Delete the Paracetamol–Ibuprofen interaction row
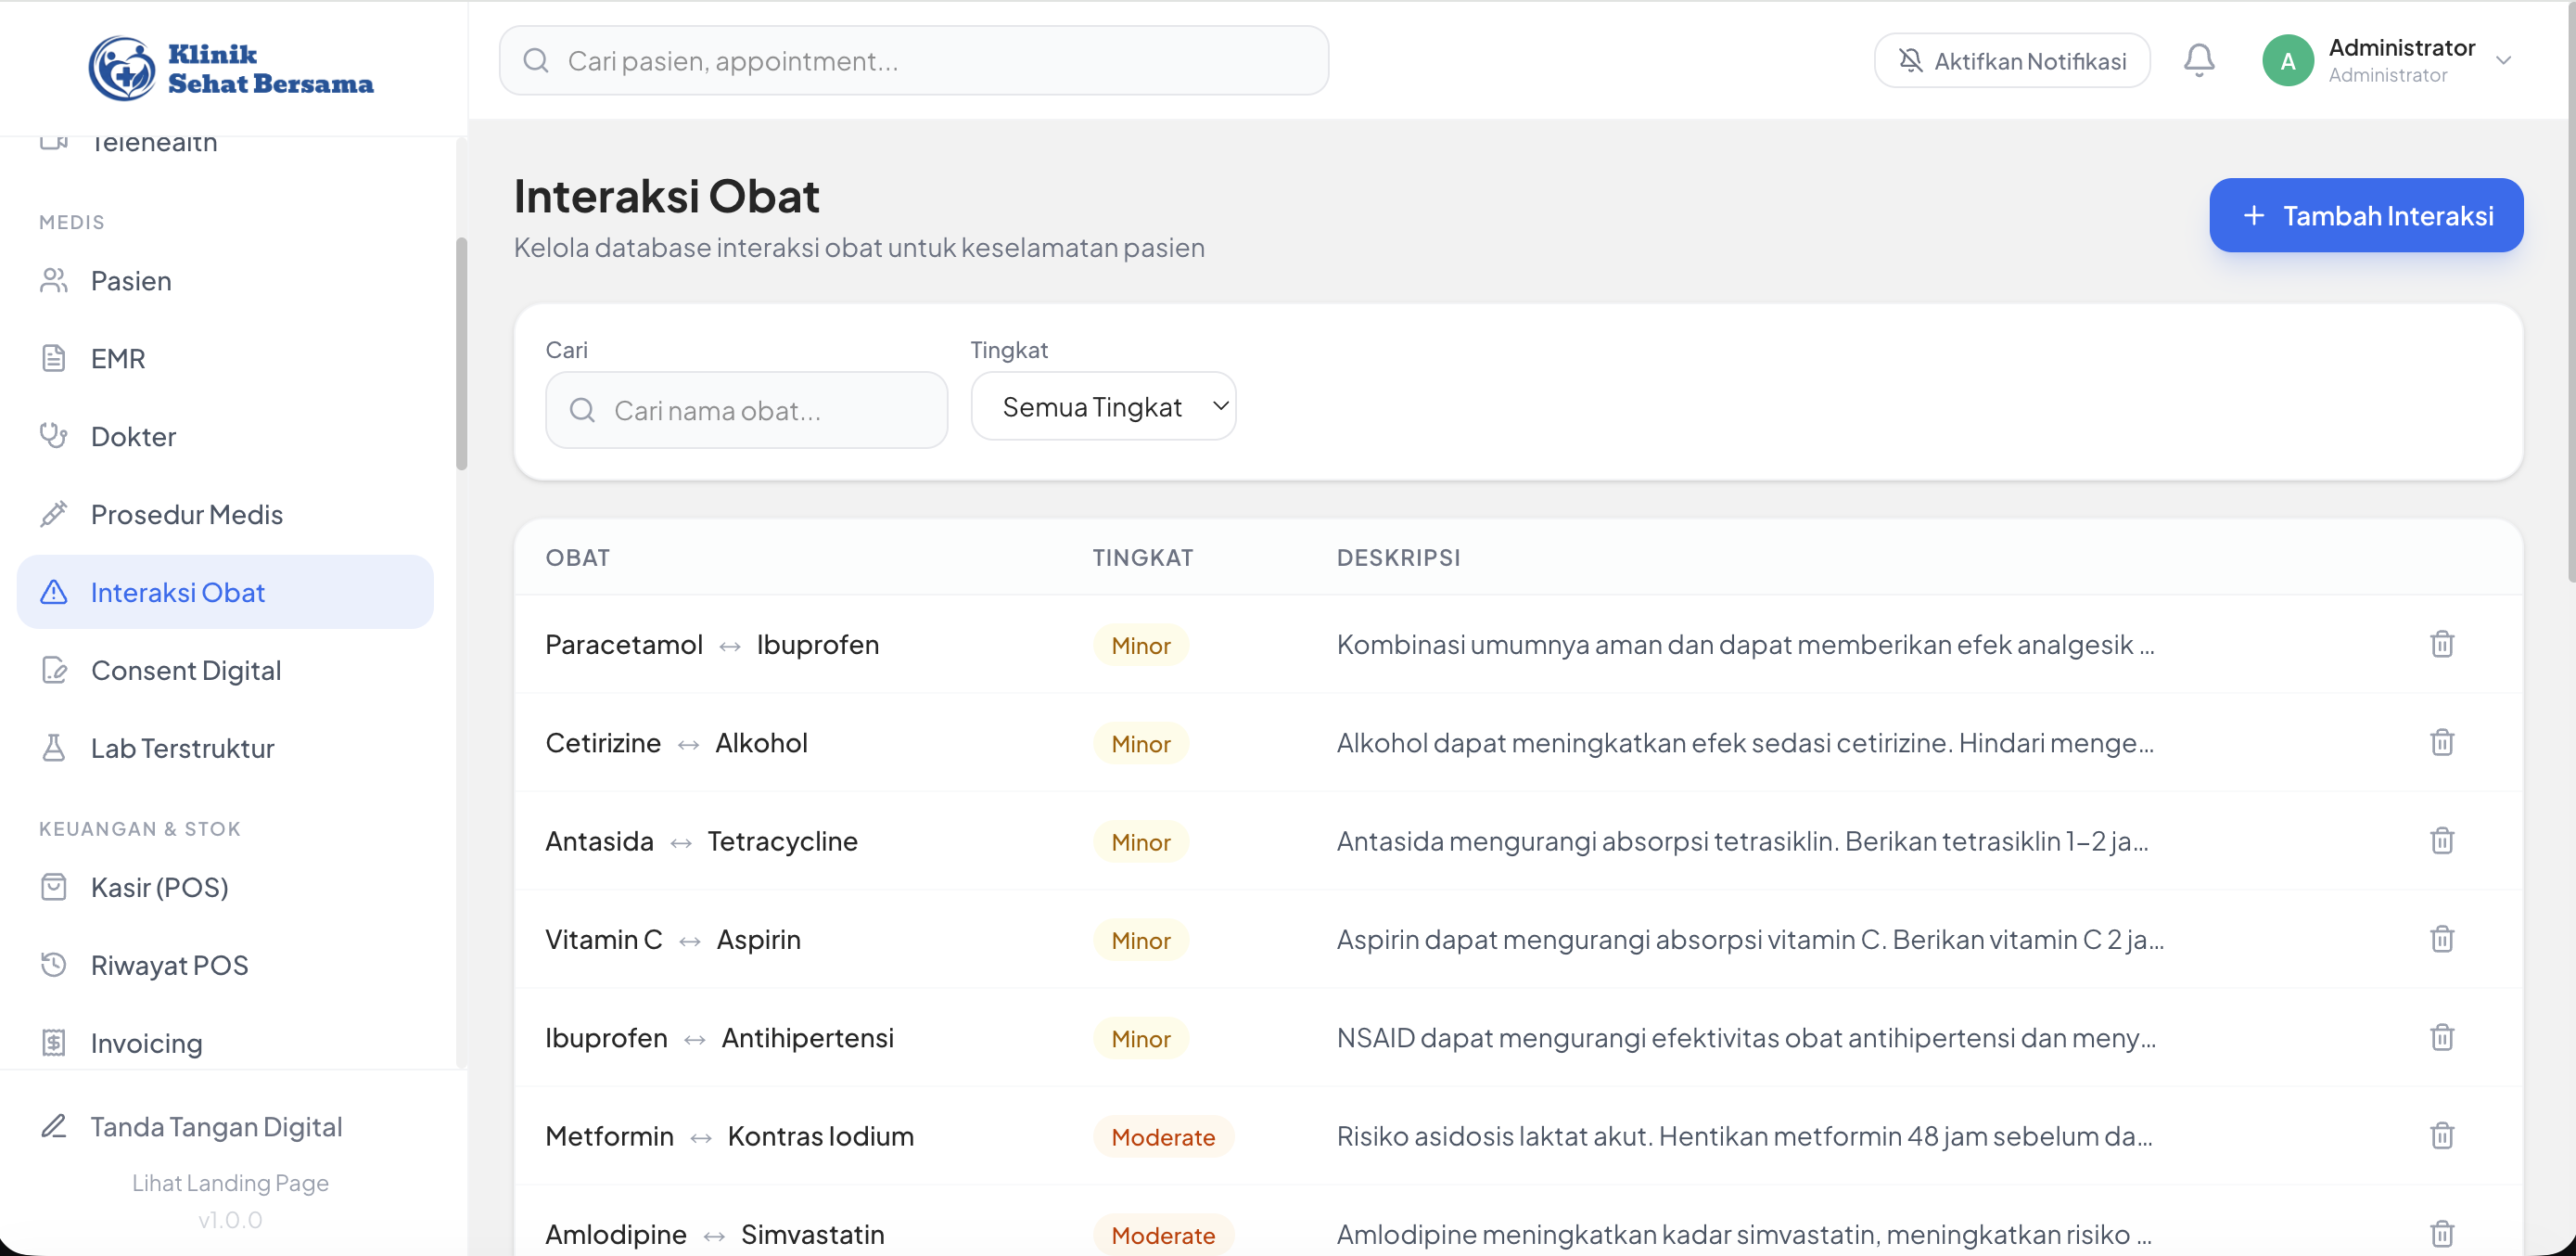The height and width of the screenshot is (1256, 2576). (x=2441, y=644)
